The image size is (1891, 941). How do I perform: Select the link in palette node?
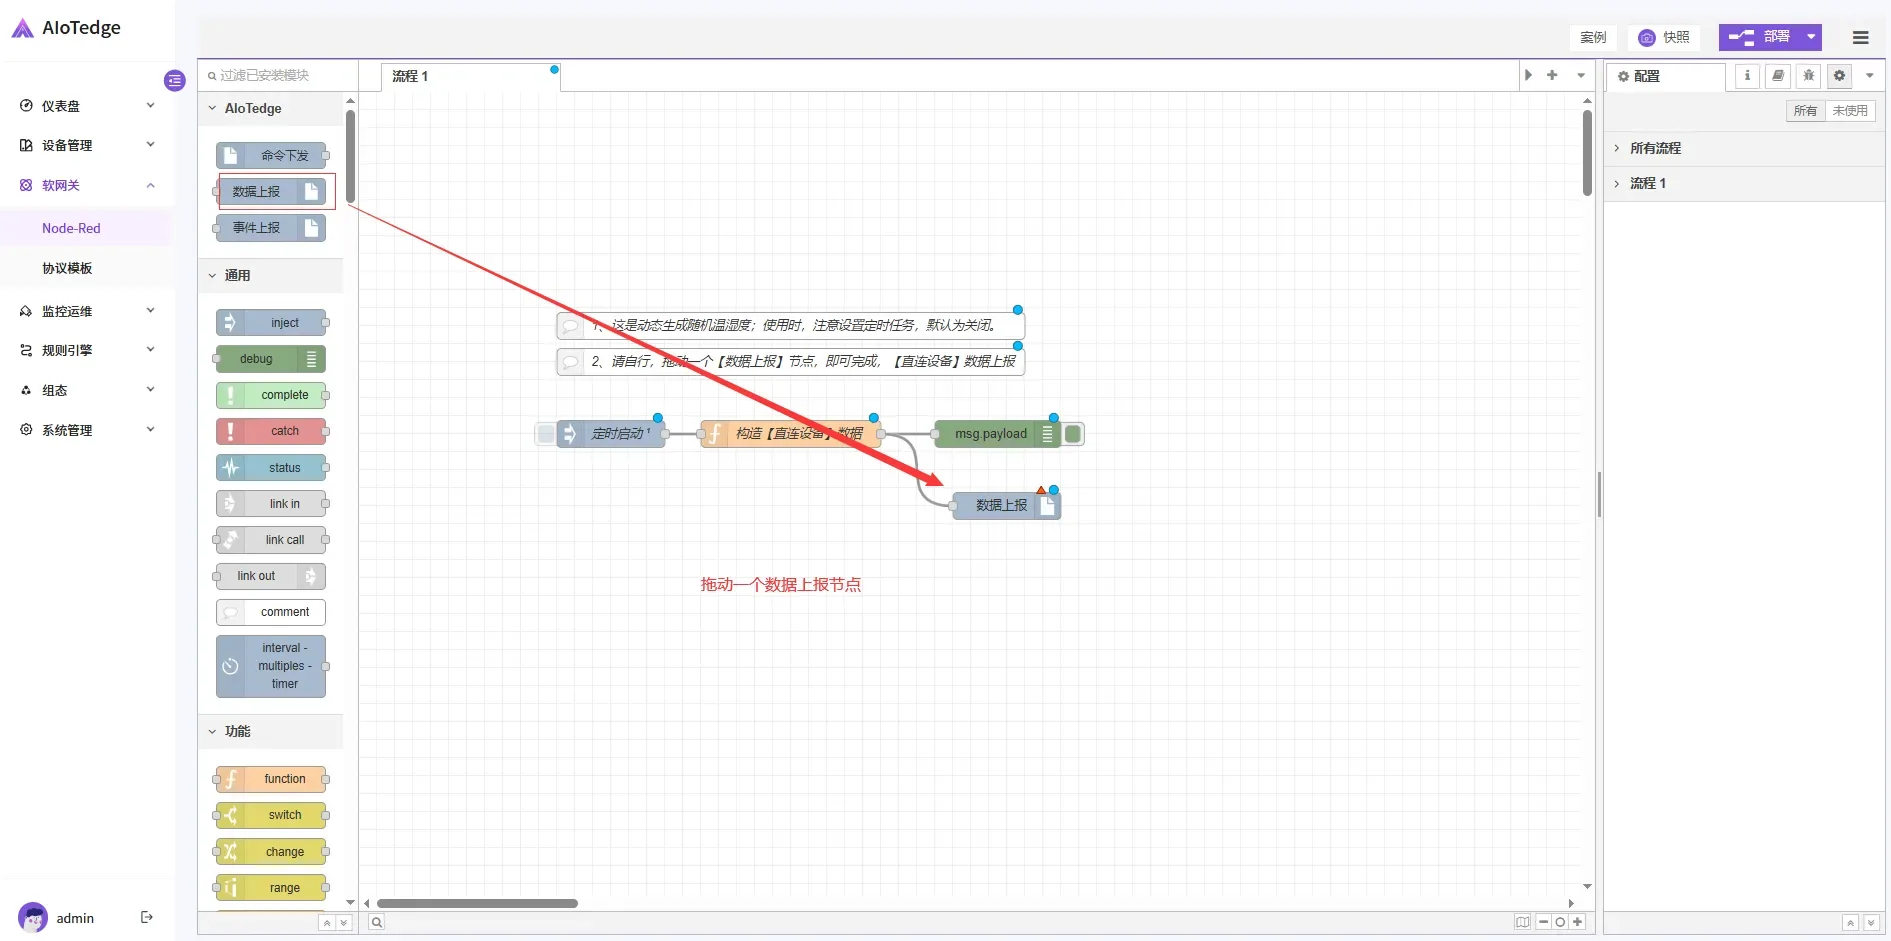[271, 504]
